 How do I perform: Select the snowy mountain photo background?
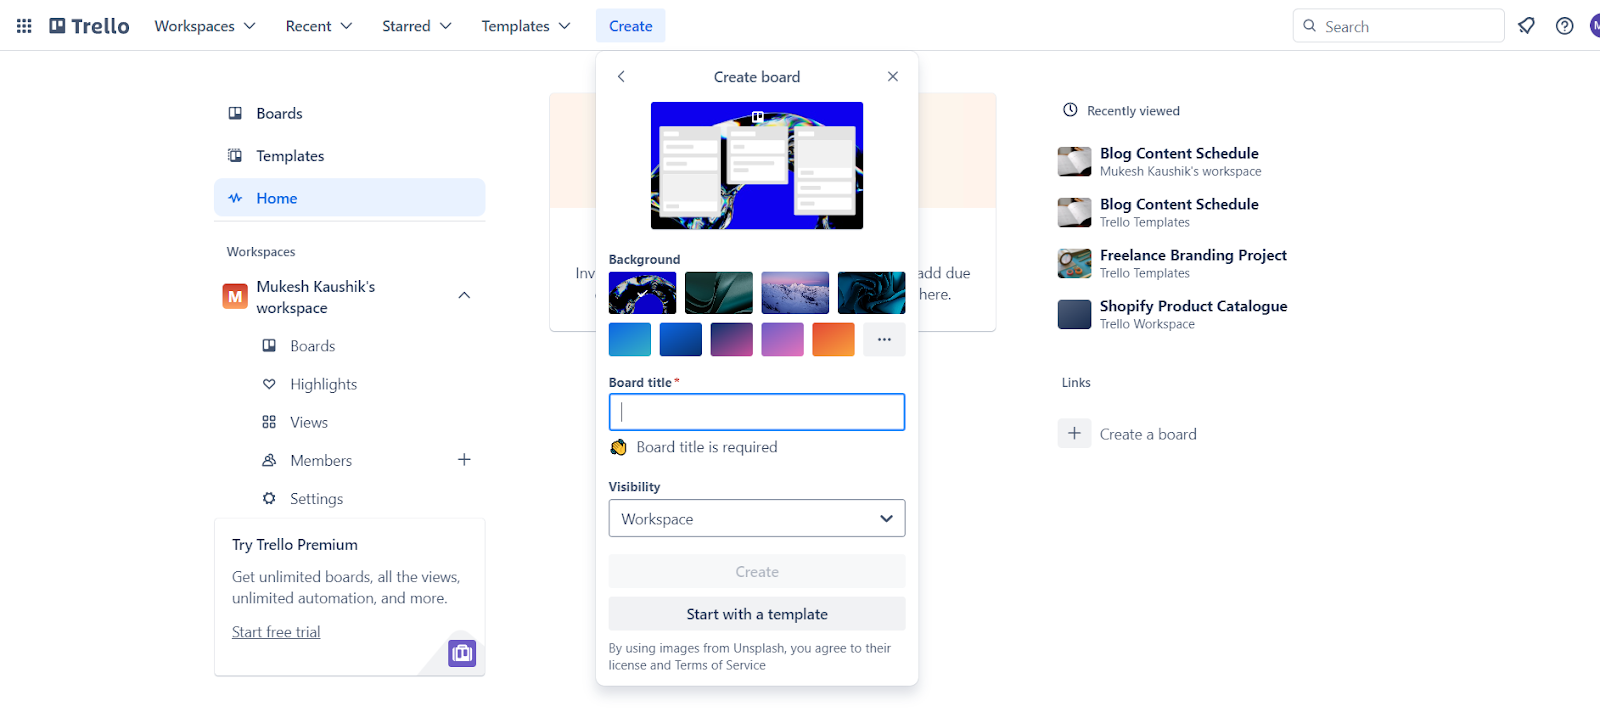(x=795, y=293)
